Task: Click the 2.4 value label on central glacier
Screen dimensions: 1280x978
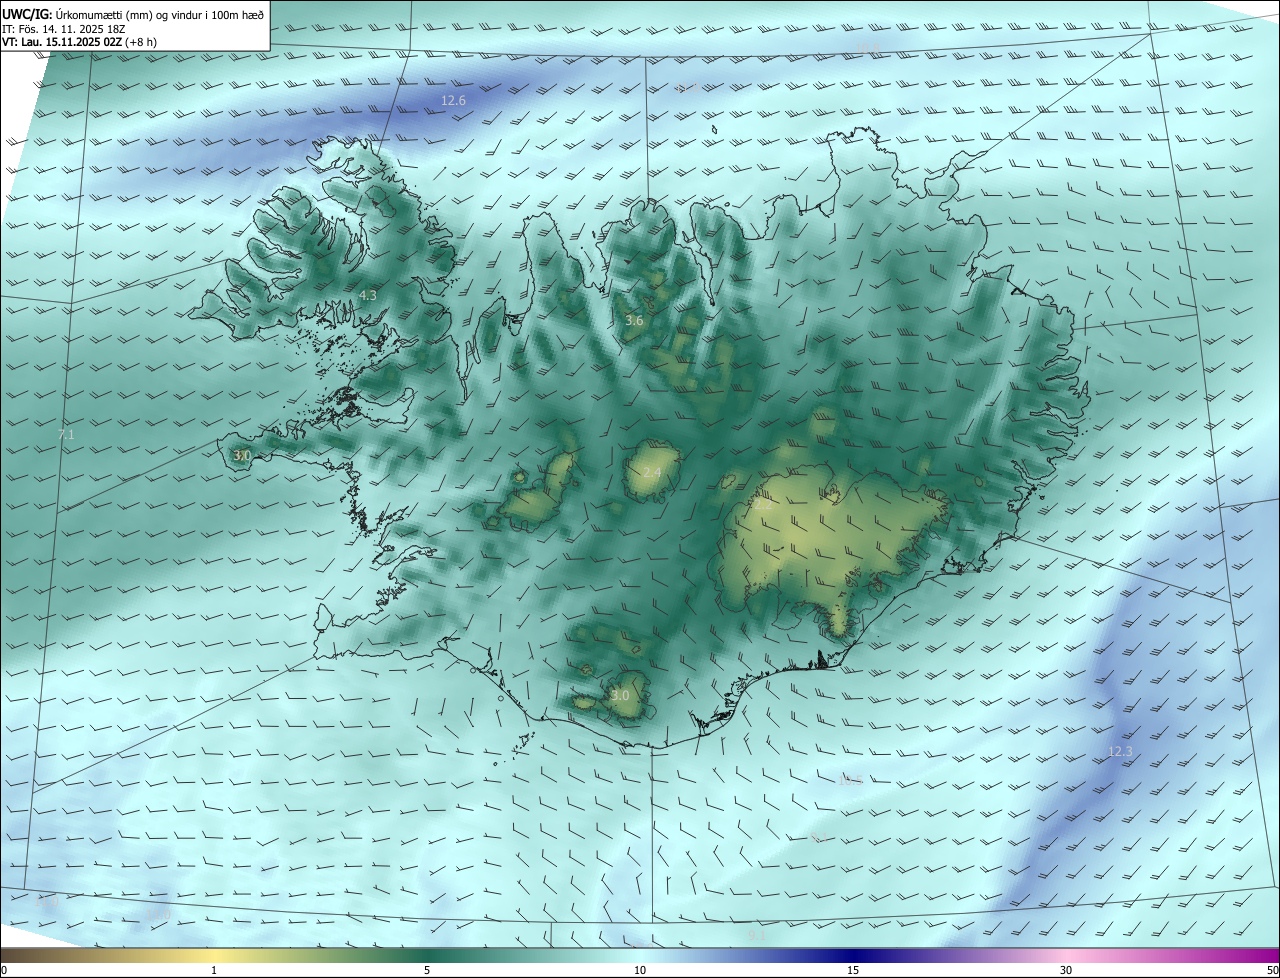Action: (652, 472)
